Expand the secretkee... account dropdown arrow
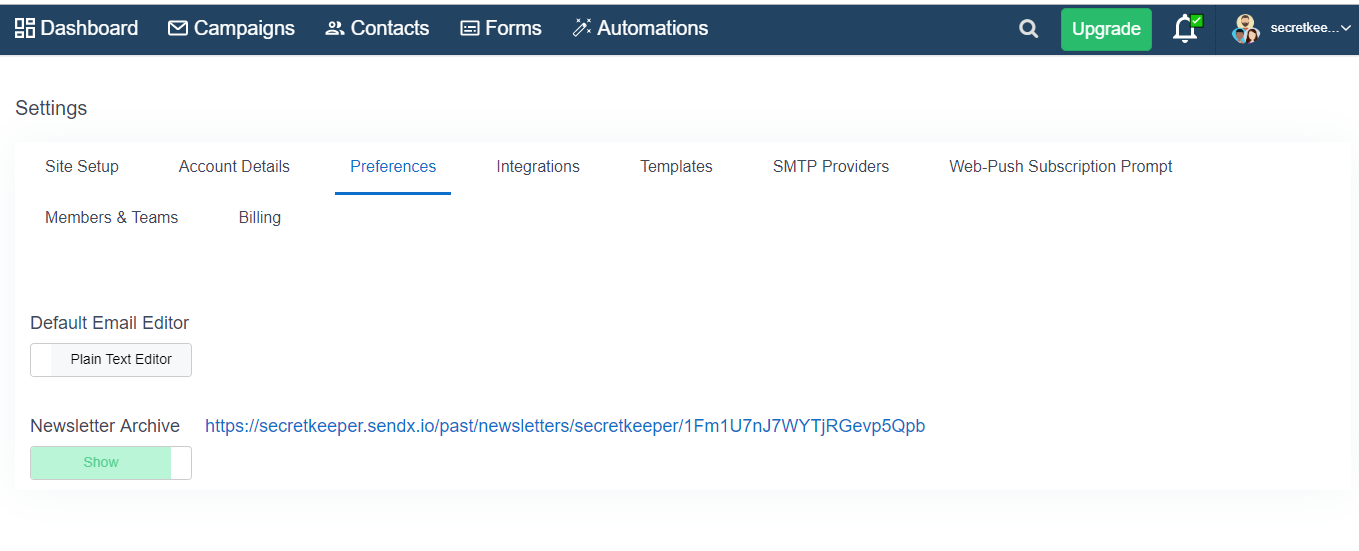This screenshot has width=1359, height=551. [1345, 28]
